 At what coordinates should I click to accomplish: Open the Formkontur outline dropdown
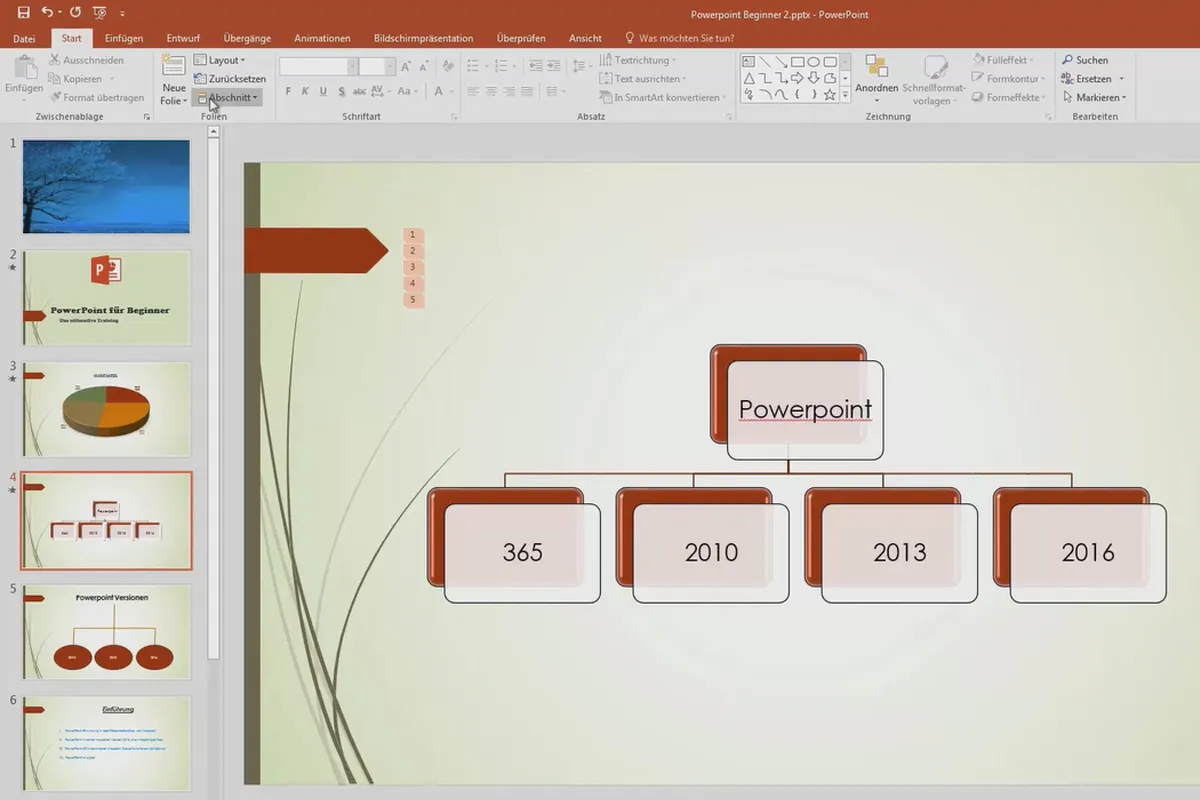[1010, 78]
